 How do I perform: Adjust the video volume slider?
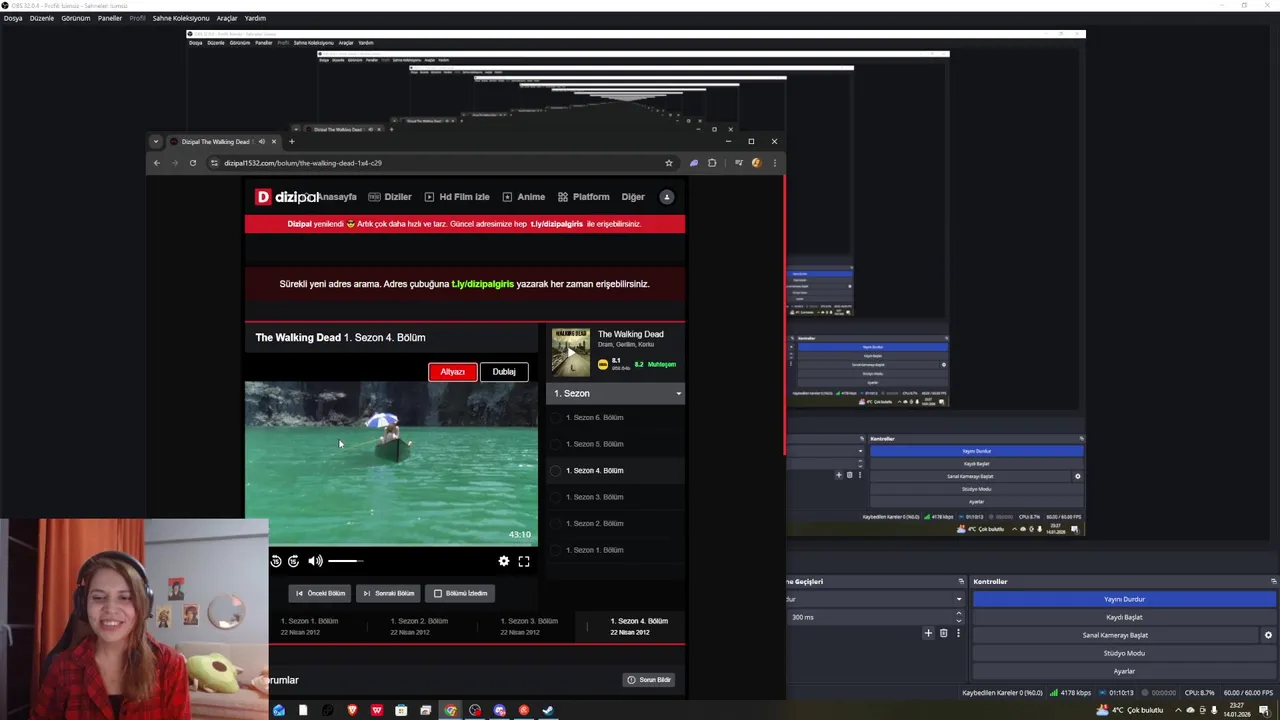345,561
